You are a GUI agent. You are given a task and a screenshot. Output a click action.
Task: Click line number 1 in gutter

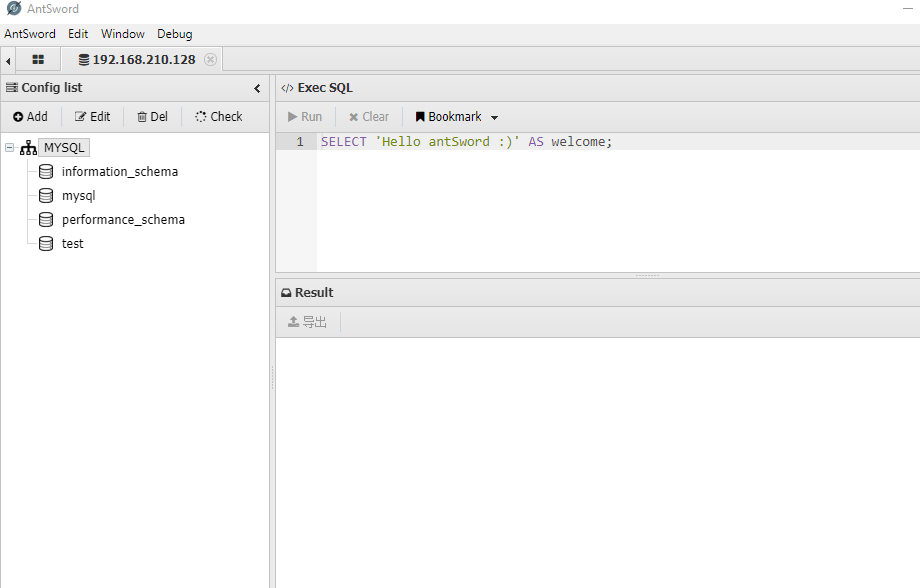[x=300, y=141]
